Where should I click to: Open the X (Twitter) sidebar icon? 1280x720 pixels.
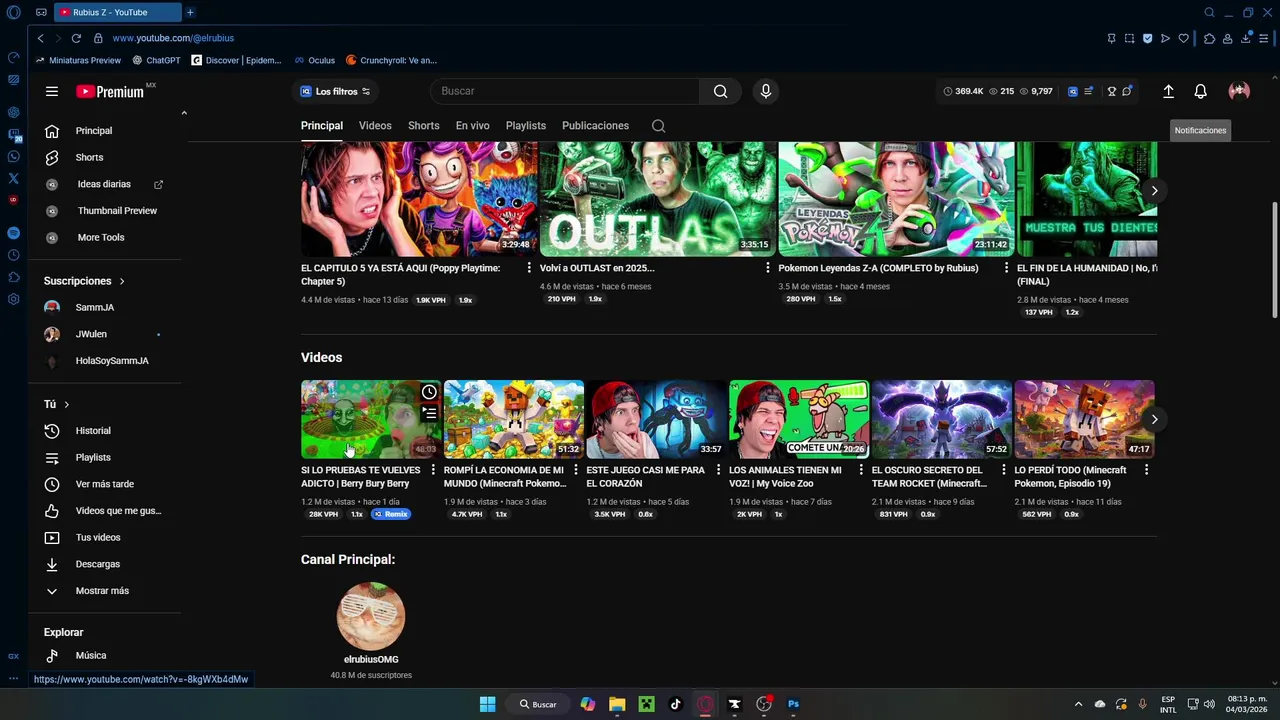click(13, 178)
